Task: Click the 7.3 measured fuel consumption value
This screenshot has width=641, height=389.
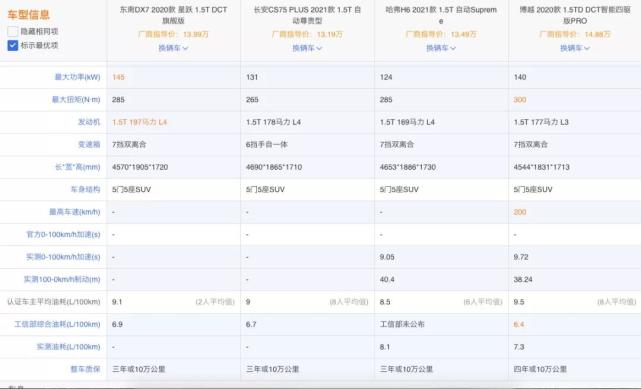Action: (519, 347)
